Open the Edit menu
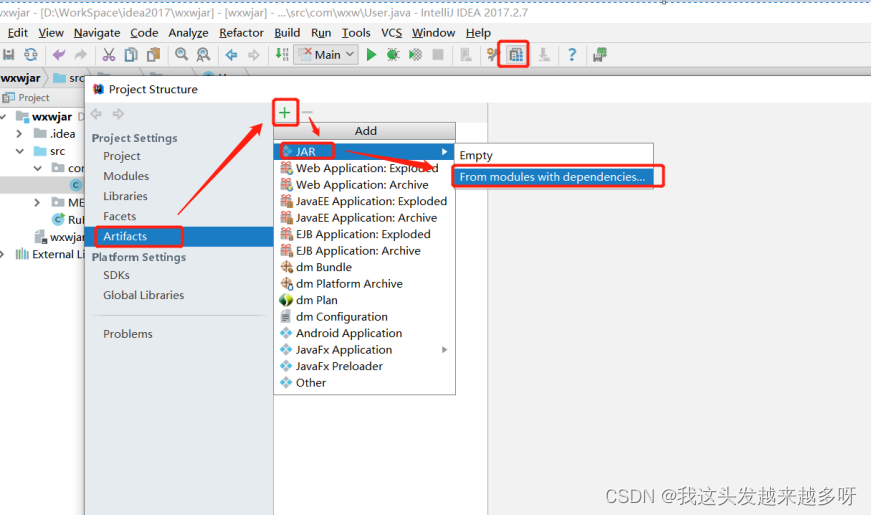The image size is (872, 515). (x=18, y=33)
